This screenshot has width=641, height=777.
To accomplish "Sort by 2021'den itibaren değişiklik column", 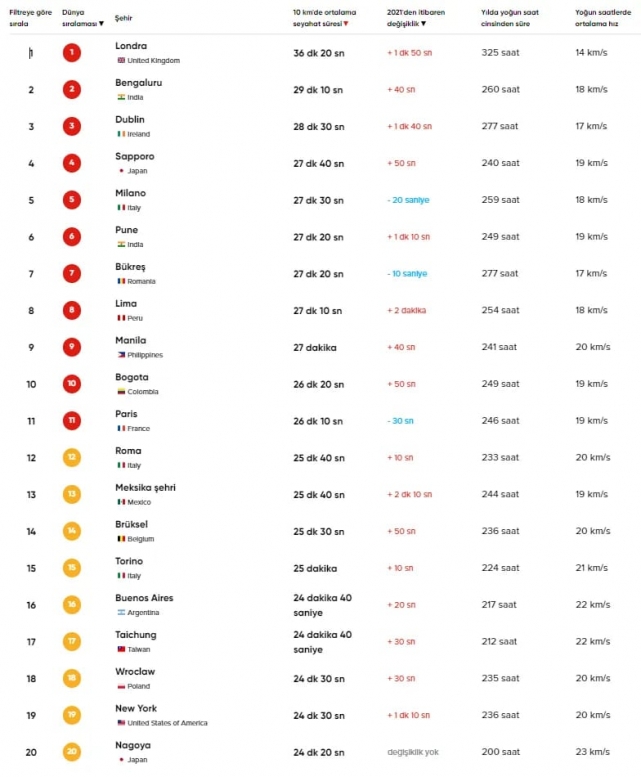I will point(416,18).
